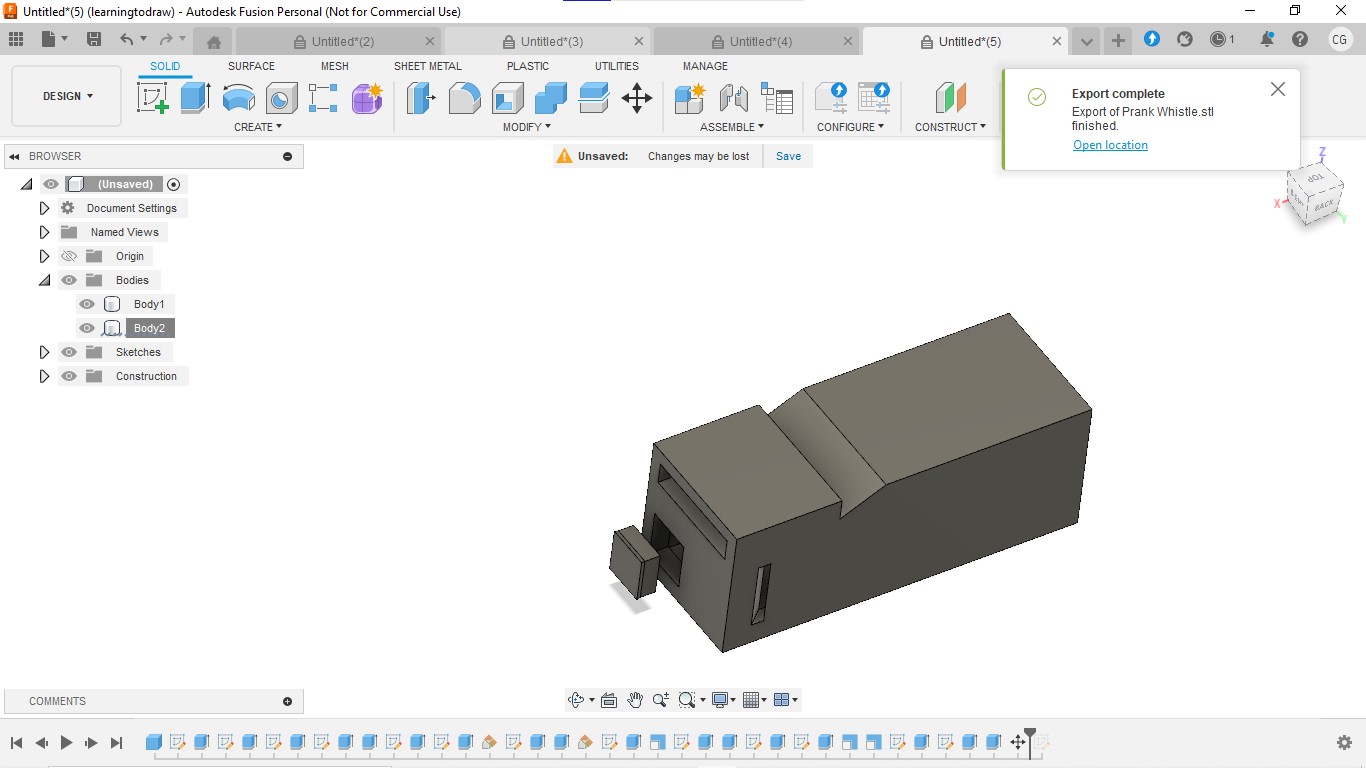Open the MODIFY dropdown menu
This screenshot has height=768, width=1366.
coord(527,127)
